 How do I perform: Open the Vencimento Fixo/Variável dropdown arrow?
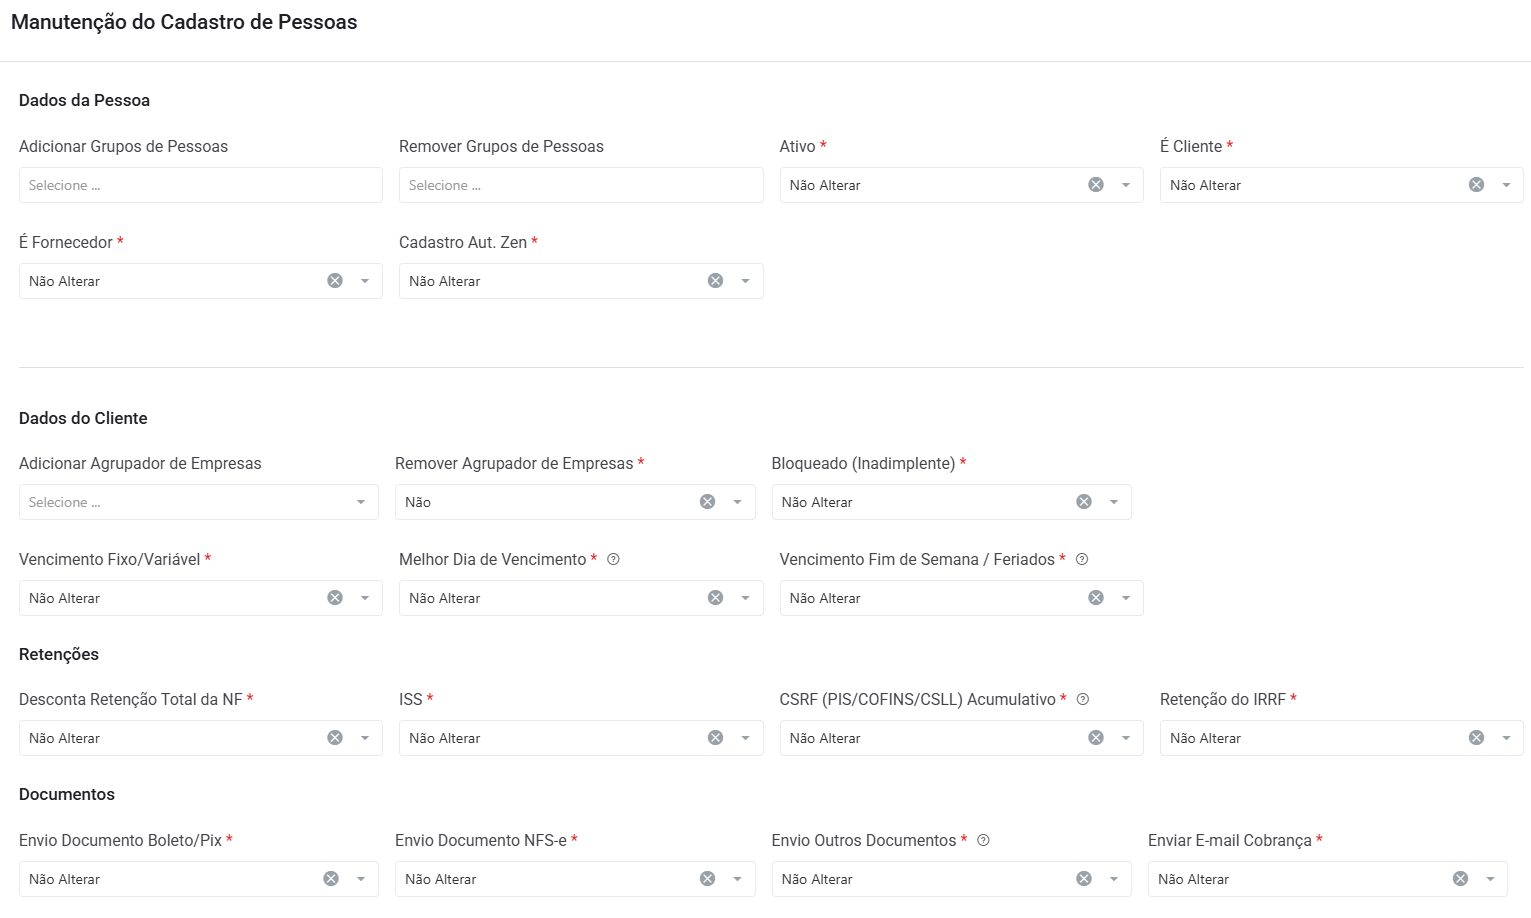pos(365,598)
